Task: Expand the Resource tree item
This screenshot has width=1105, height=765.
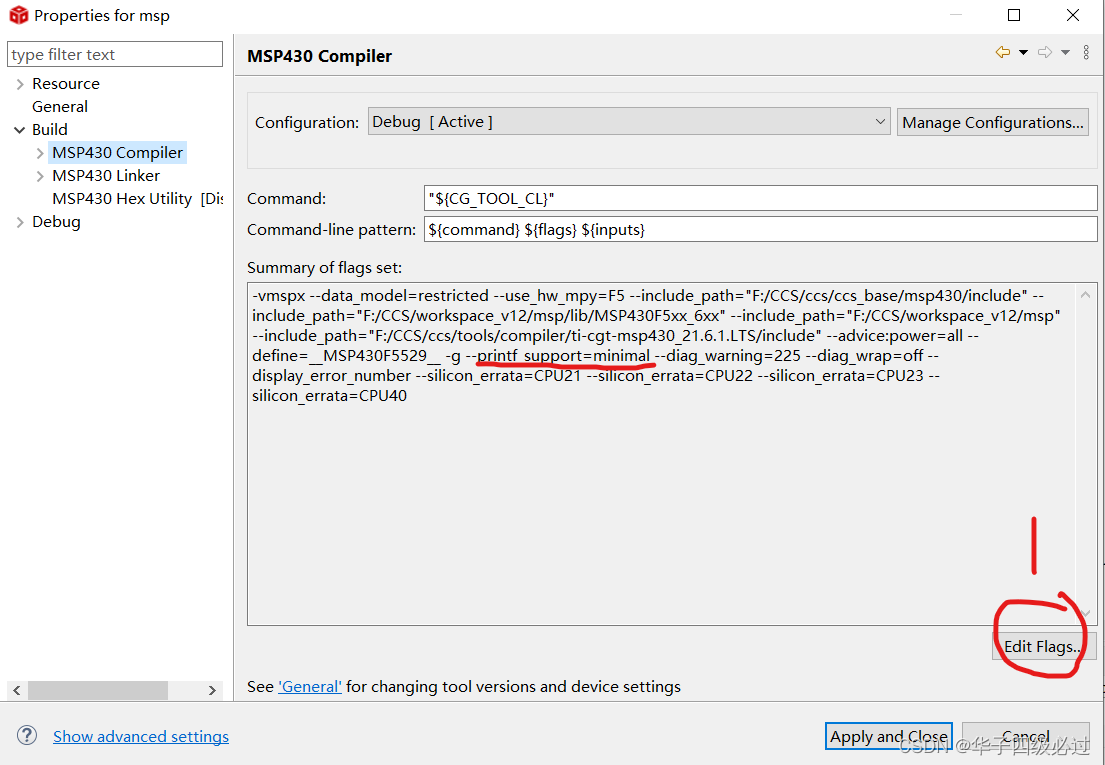Action: tap(20, 83)
